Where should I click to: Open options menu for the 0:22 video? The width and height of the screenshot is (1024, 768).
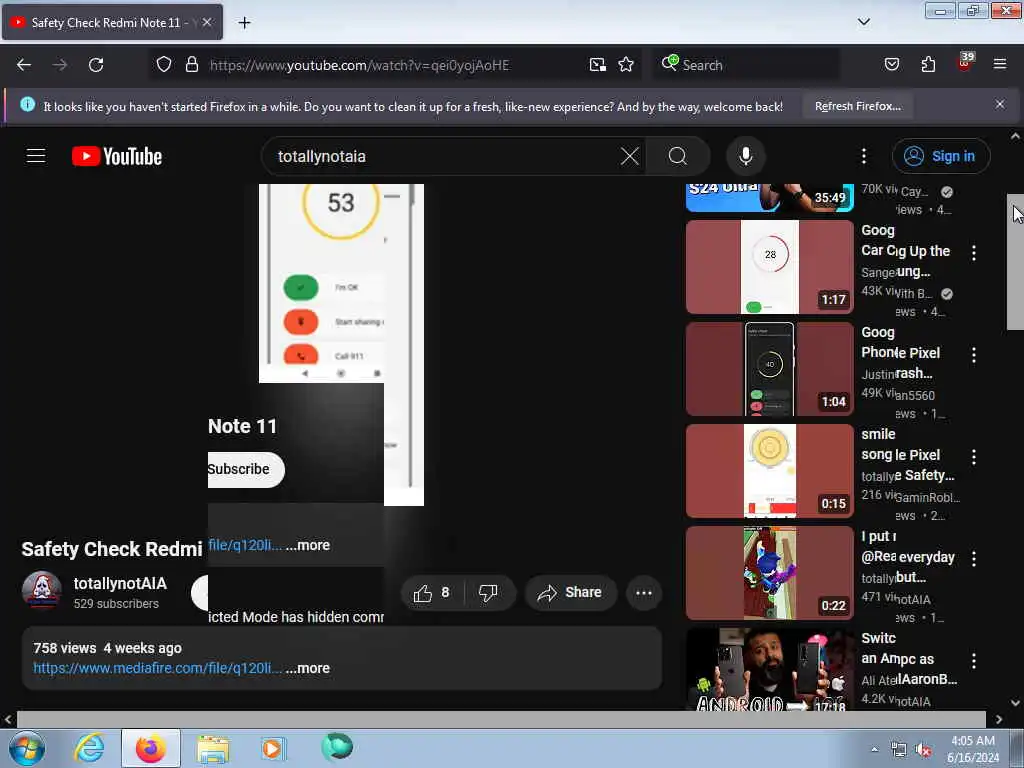(974, 559)
